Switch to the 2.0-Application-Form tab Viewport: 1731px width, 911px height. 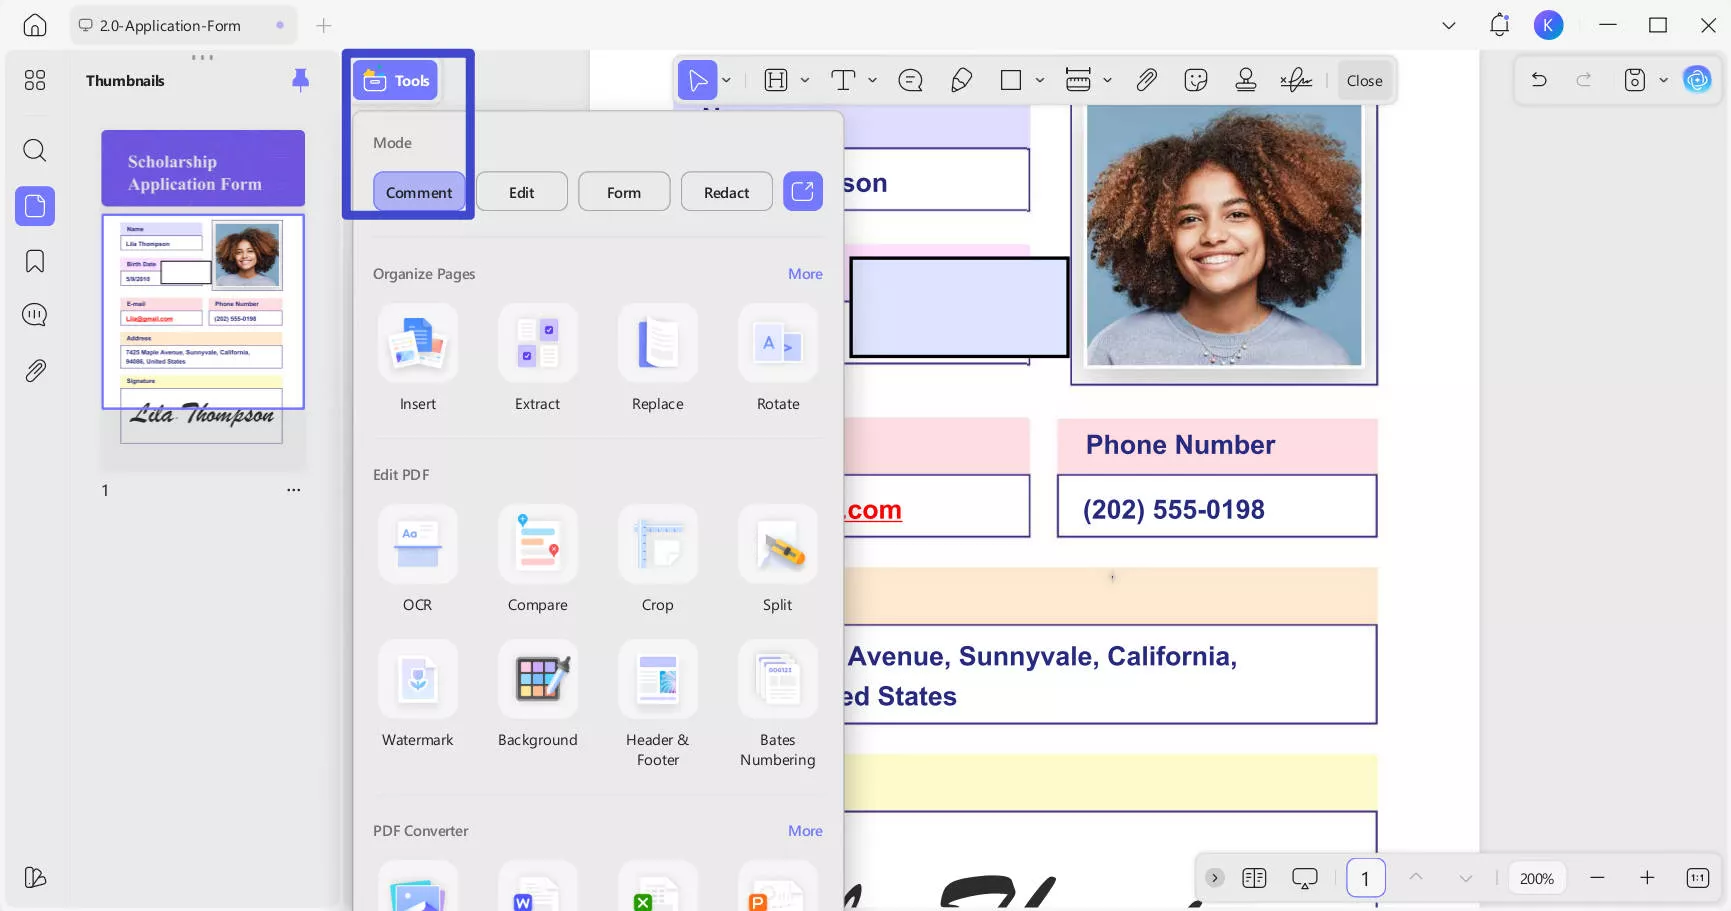(169, 25)
